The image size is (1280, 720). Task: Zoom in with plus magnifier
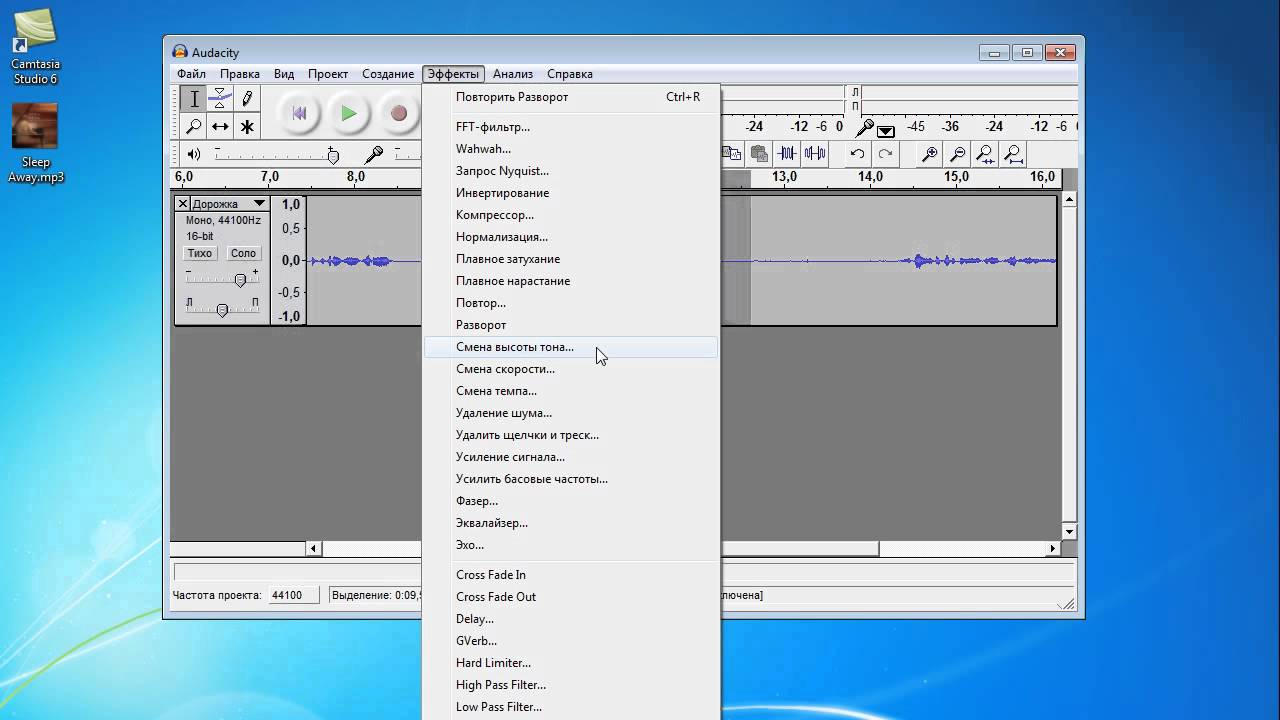[929, 154]
